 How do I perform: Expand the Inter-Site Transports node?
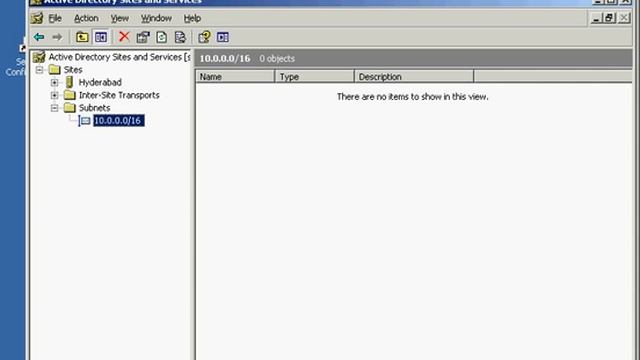tap(54, 95)
